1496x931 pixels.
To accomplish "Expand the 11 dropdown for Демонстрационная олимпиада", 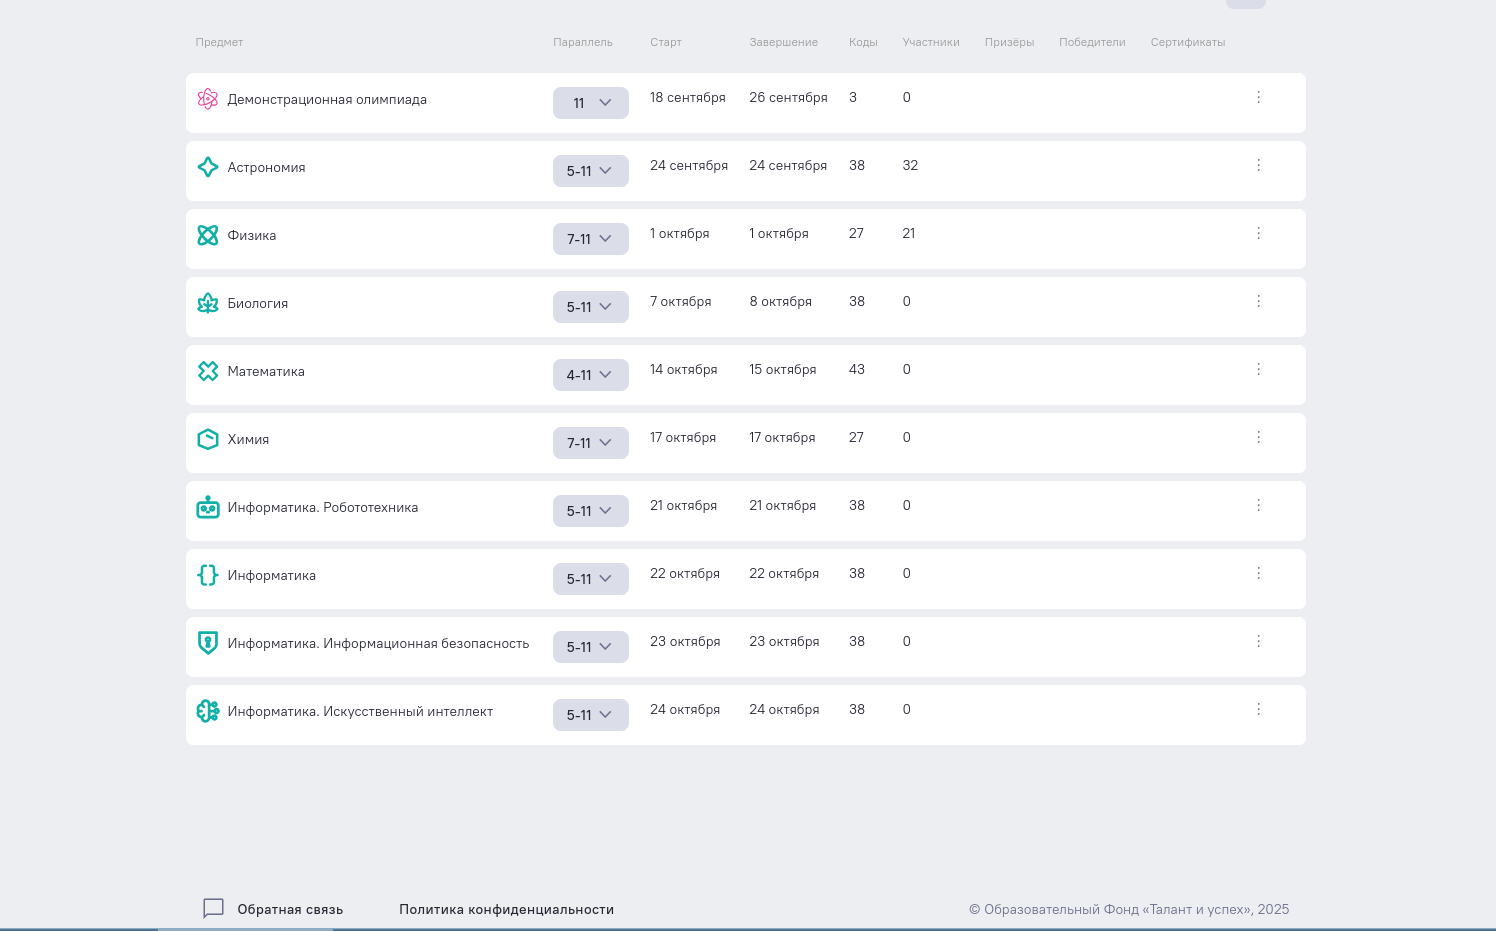I will click(590, 103).
